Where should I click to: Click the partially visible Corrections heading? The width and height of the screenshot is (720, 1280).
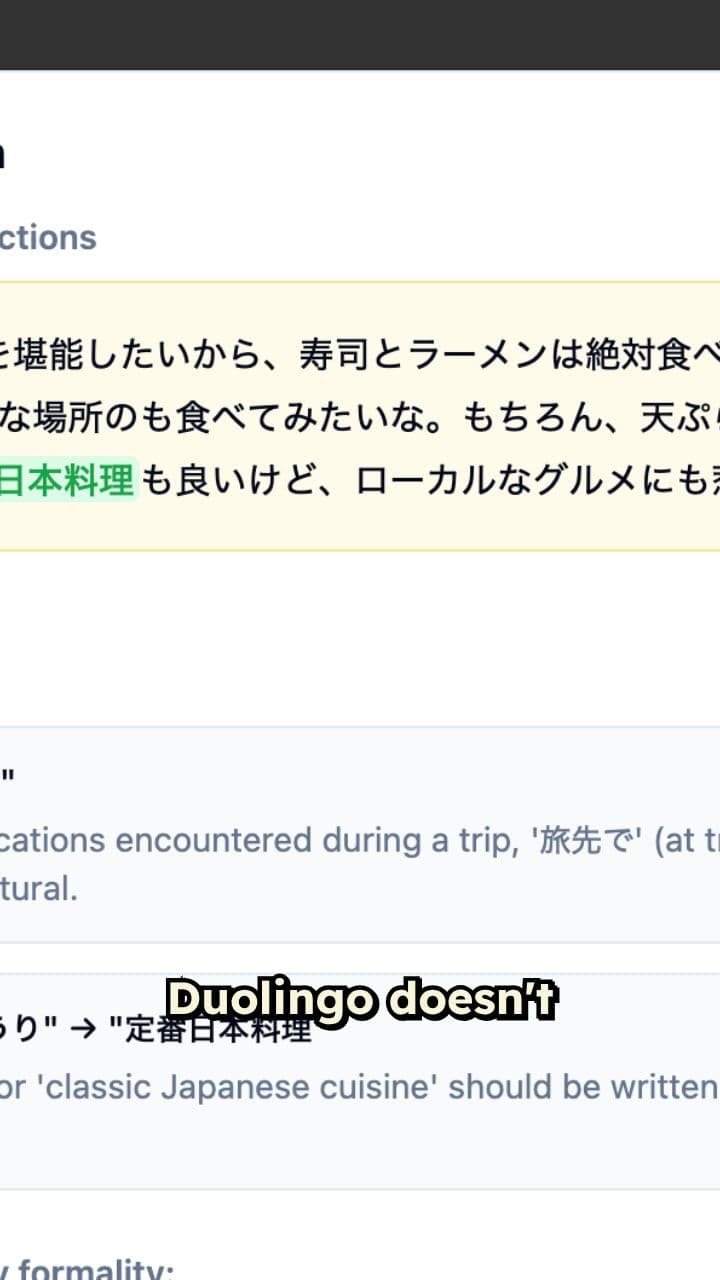pos(48,238)
